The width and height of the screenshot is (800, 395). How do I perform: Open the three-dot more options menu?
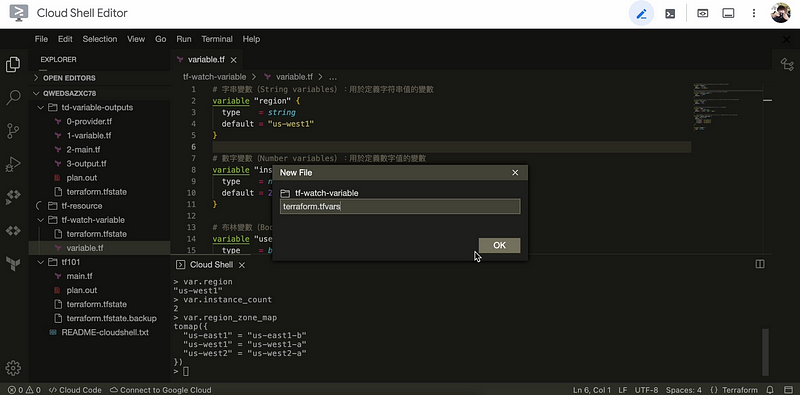point(754,14)
